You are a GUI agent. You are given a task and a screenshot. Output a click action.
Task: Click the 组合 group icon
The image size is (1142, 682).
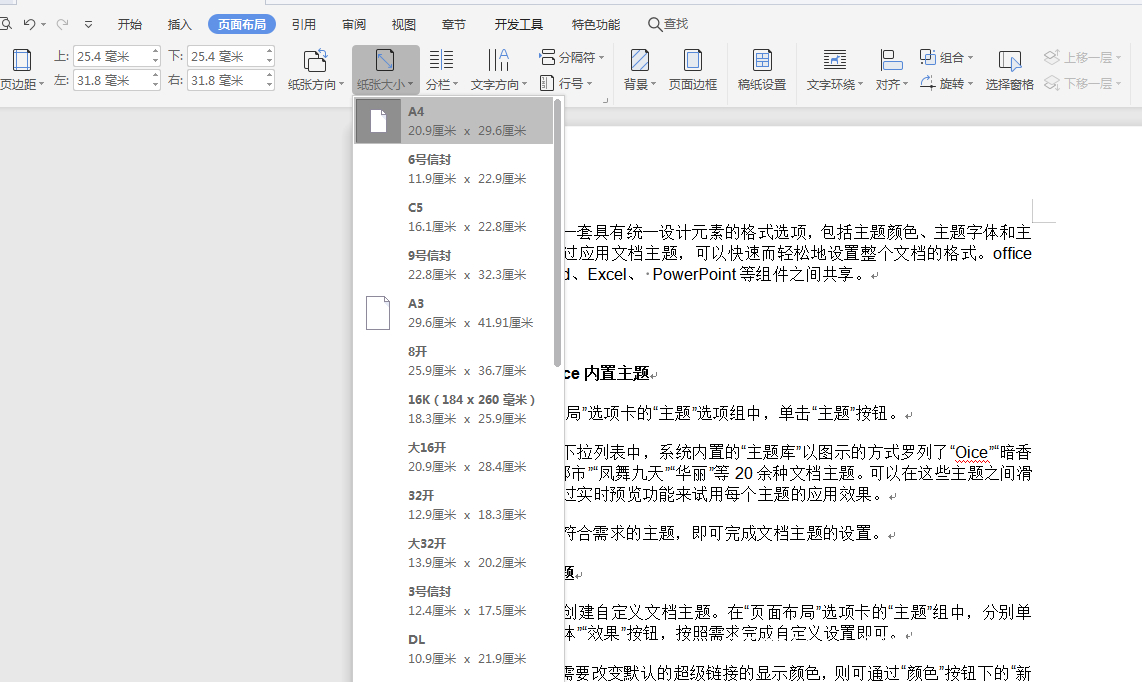point(928,57)
